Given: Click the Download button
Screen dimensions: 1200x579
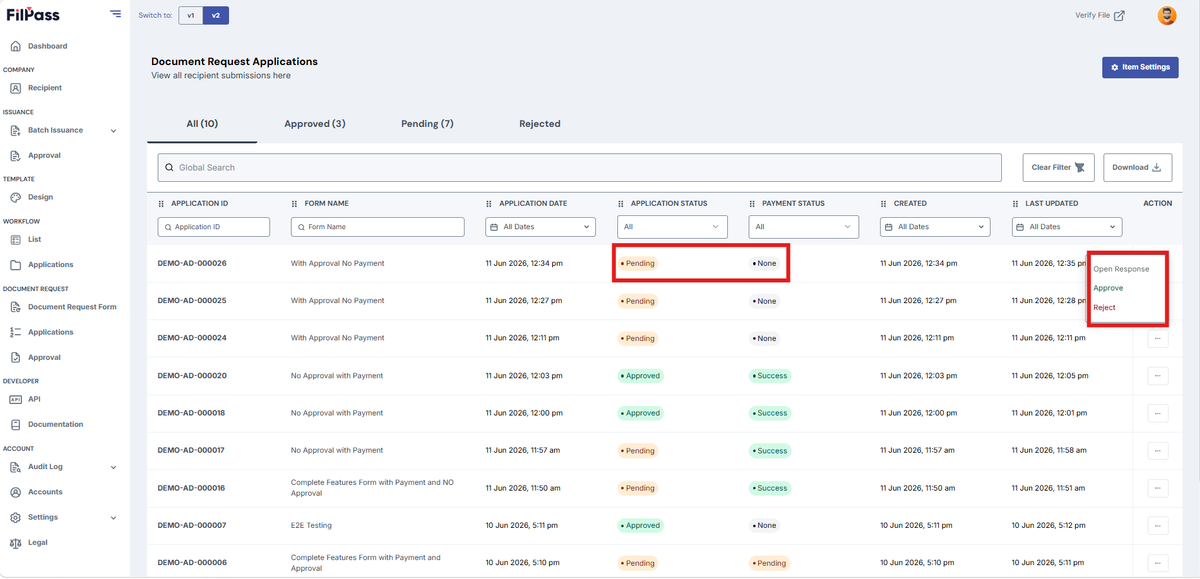Looking at the screenshot, I should click(1137, 168).
